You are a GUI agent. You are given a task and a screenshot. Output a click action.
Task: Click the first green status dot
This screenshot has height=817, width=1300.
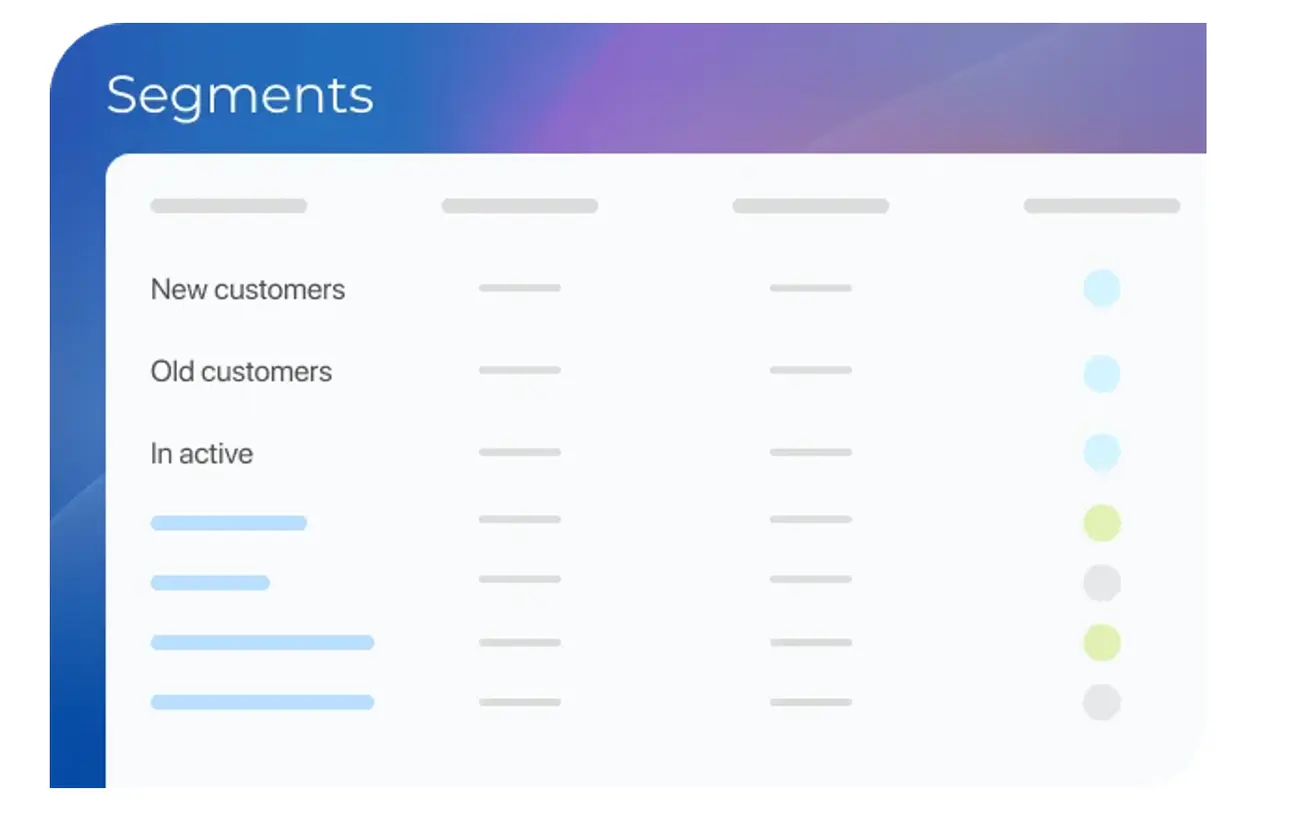pyautogui.click(x=1101, y=523)
